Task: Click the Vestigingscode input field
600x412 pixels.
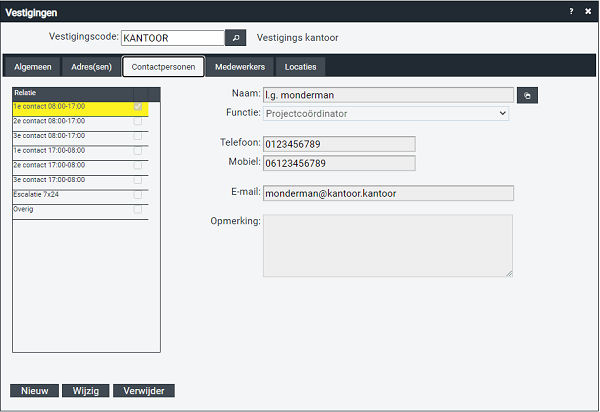Action: click(x=173, y=38)
